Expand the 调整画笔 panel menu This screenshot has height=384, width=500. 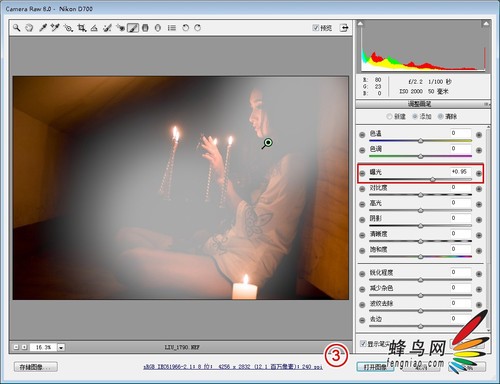[486, 104]
